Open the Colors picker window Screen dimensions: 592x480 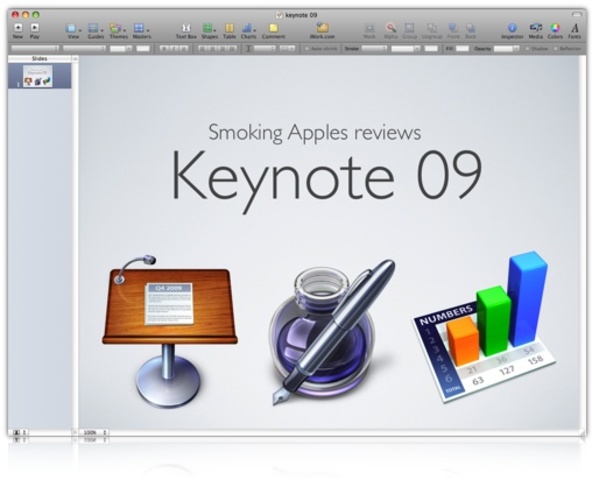(x=555, y=30)
